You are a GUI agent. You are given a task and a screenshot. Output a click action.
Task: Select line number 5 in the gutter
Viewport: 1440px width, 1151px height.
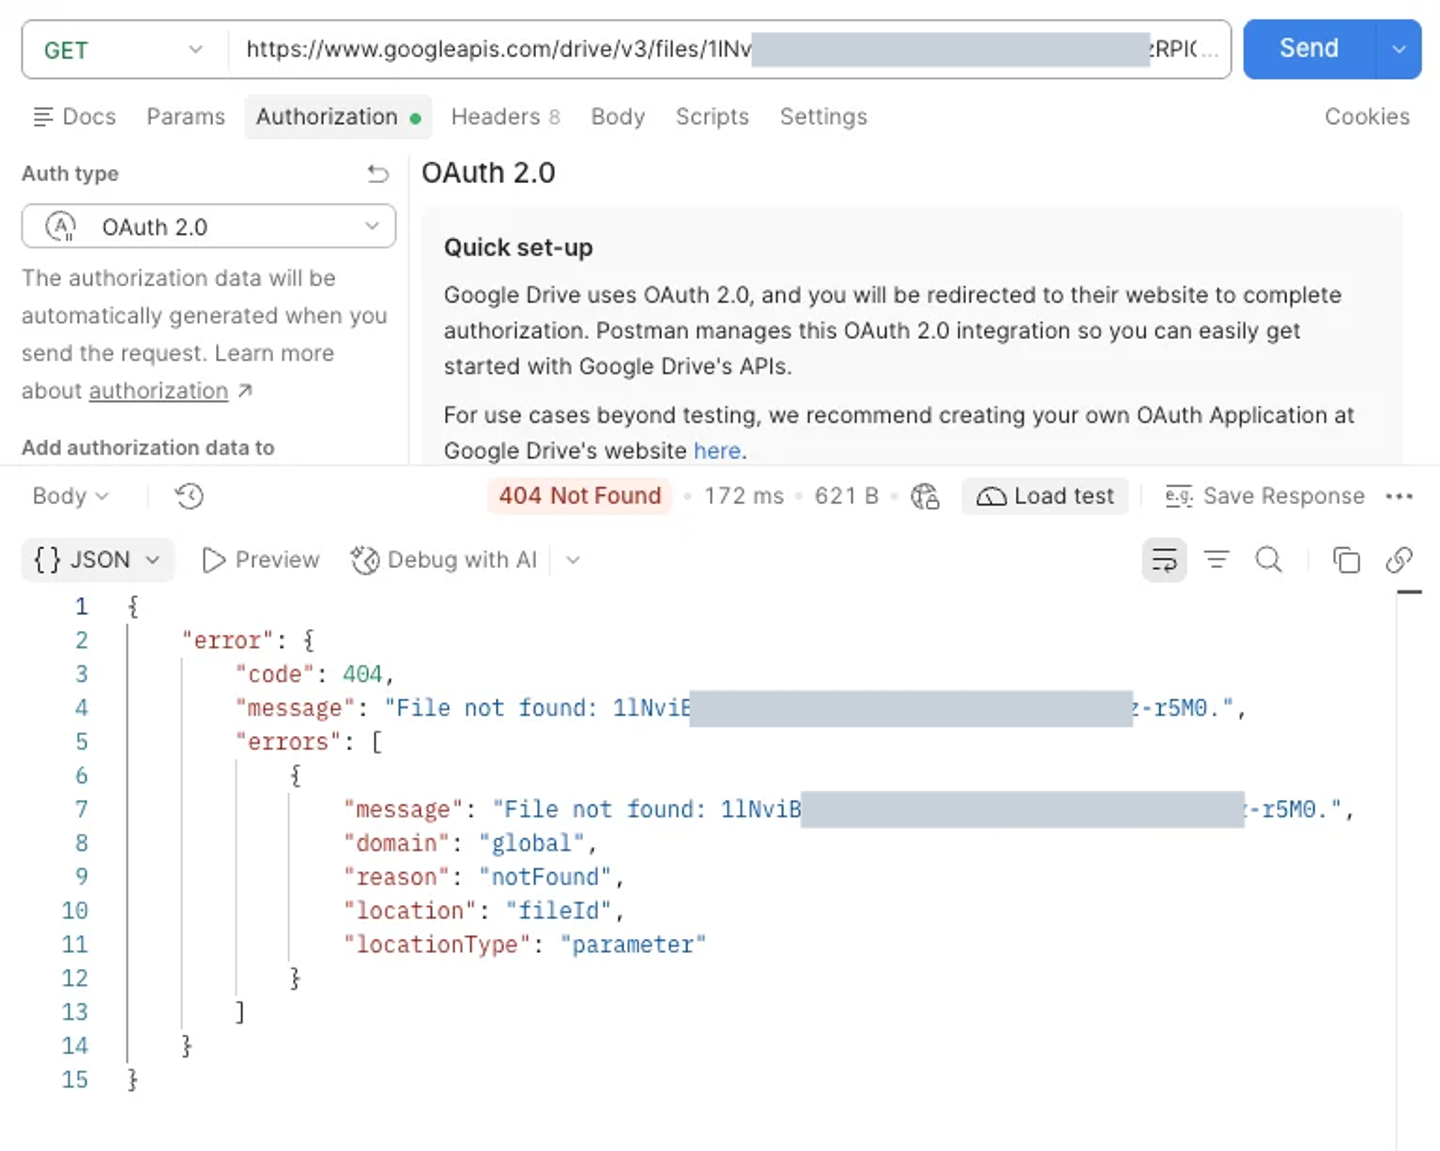(x=81, y=742)
